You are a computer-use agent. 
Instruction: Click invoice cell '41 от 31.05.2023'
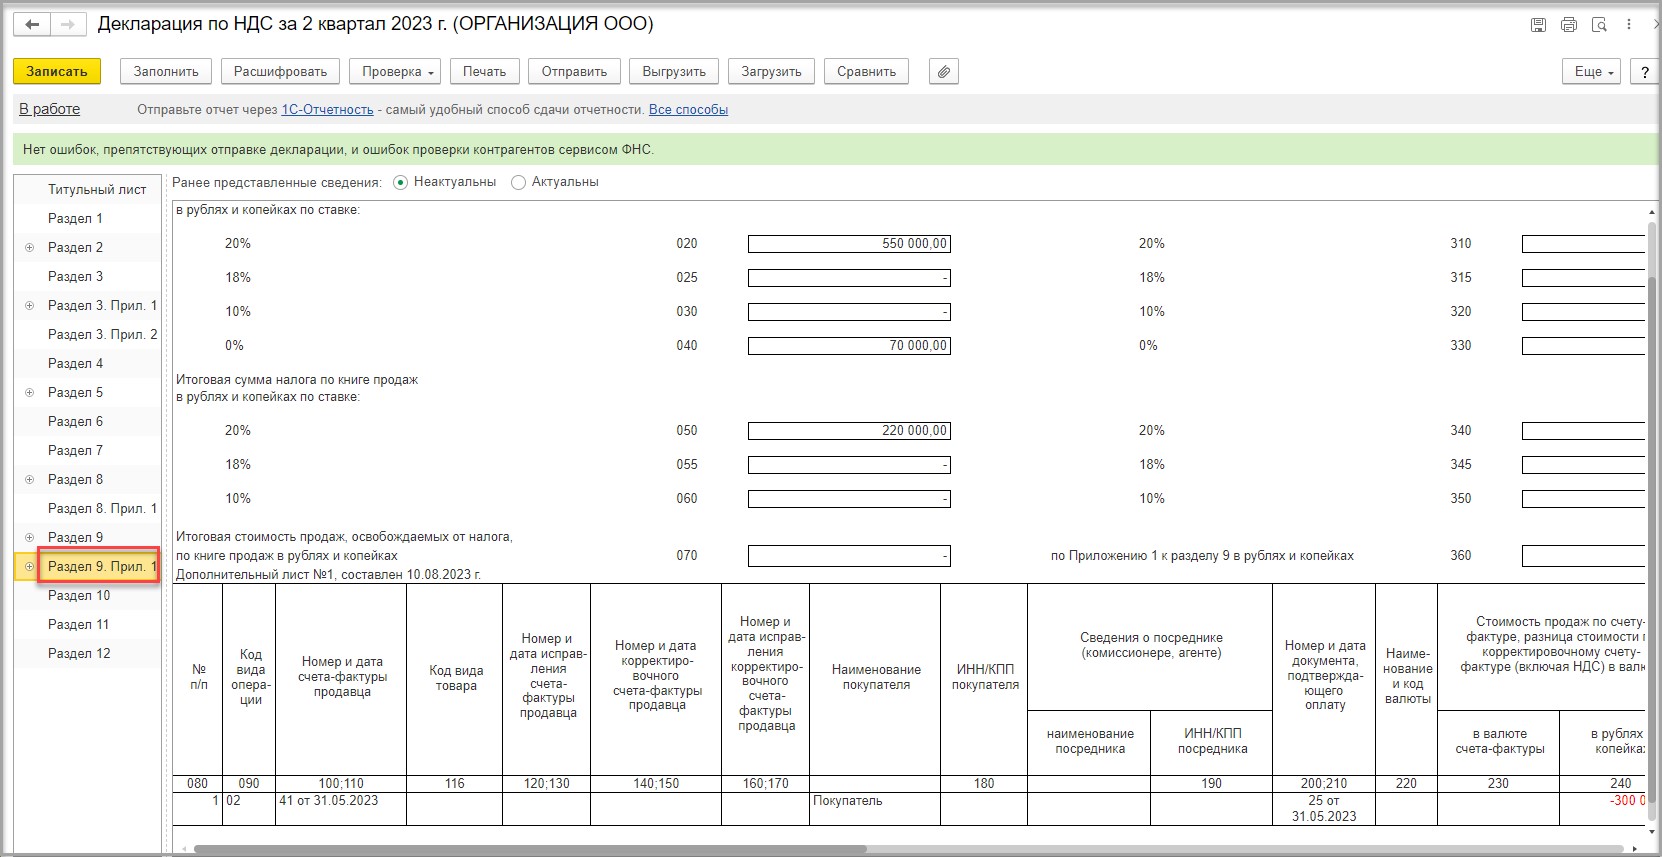340,808
